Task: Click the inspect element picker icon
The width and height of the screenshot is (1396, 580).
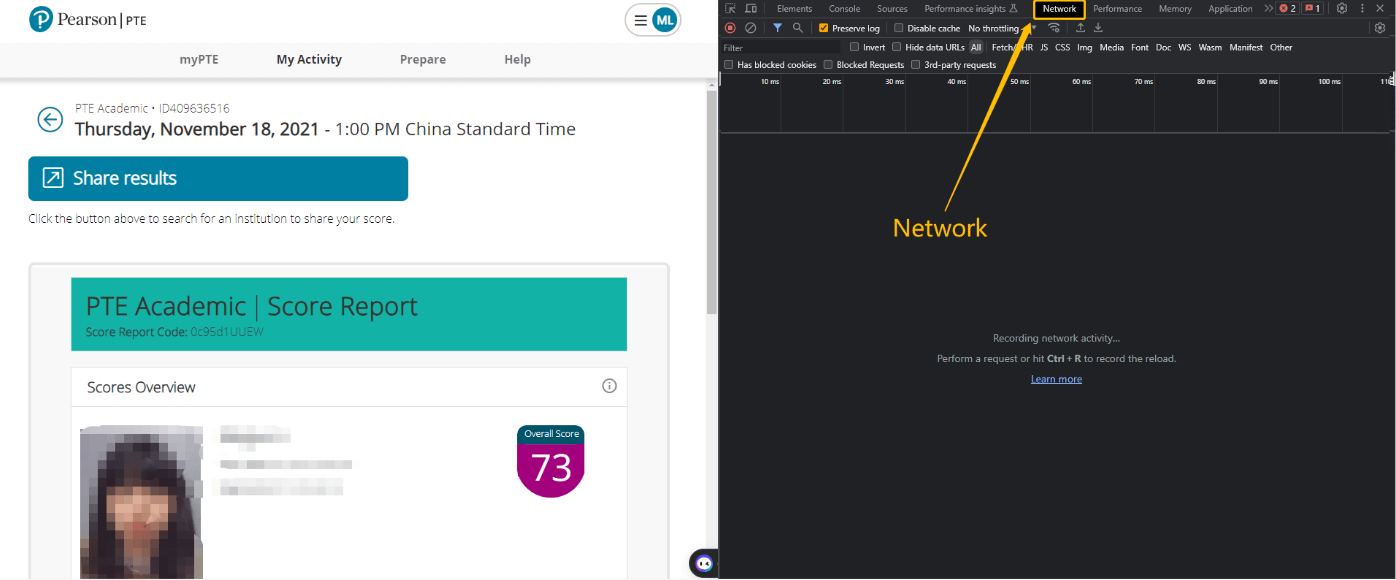Action: (731, 9)
